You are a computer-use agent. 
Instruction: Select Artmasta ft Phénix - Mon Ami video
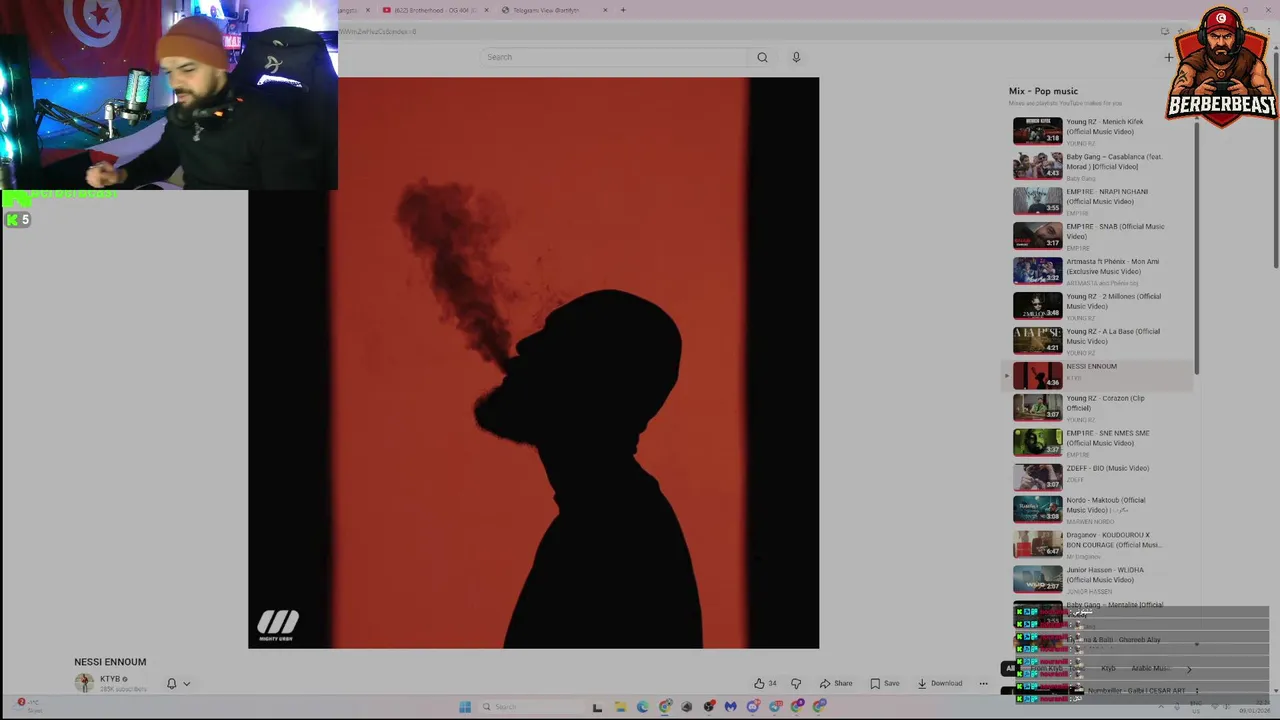tap(1098, 271)
